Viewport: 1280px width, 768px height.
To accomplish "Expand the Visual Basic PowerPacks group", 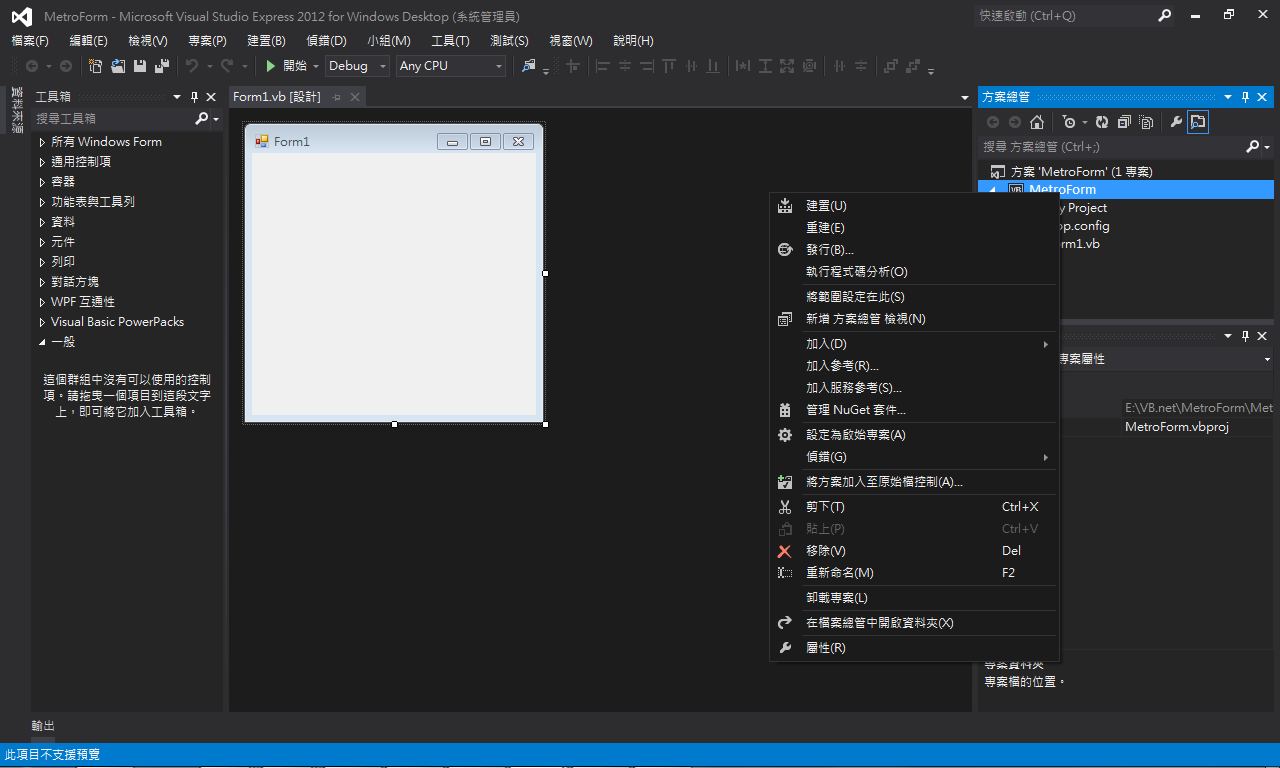I will pos(42,322).
